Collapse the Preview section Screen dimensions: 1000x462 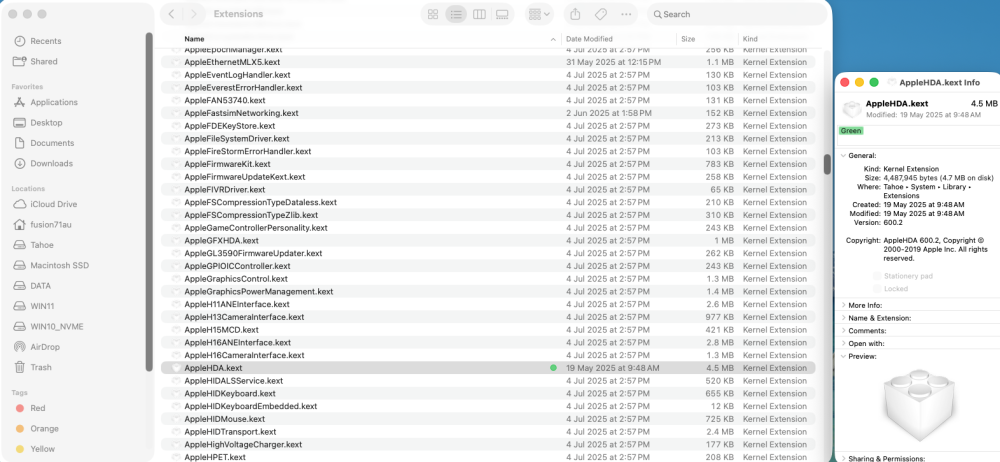tap(844, 356)
